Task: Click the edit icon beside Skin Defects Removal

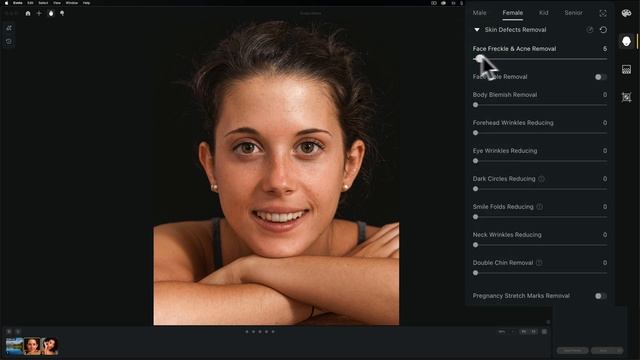Action: pyautogui.click(x=590, y=30)
